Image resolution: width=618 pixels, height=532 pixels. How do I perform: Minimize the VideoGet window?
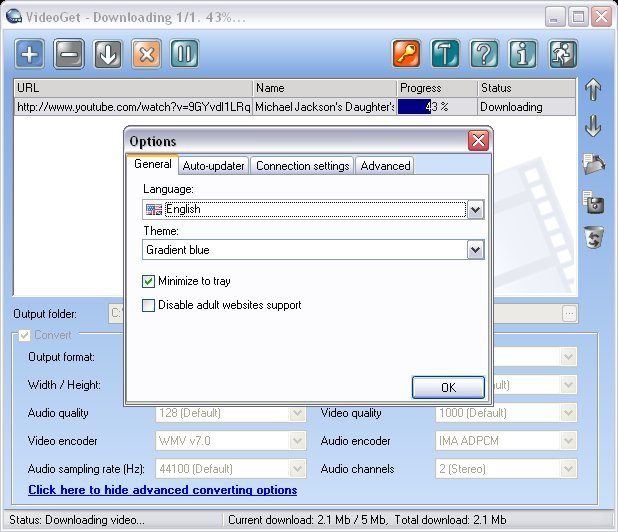[x=555, y=17]
